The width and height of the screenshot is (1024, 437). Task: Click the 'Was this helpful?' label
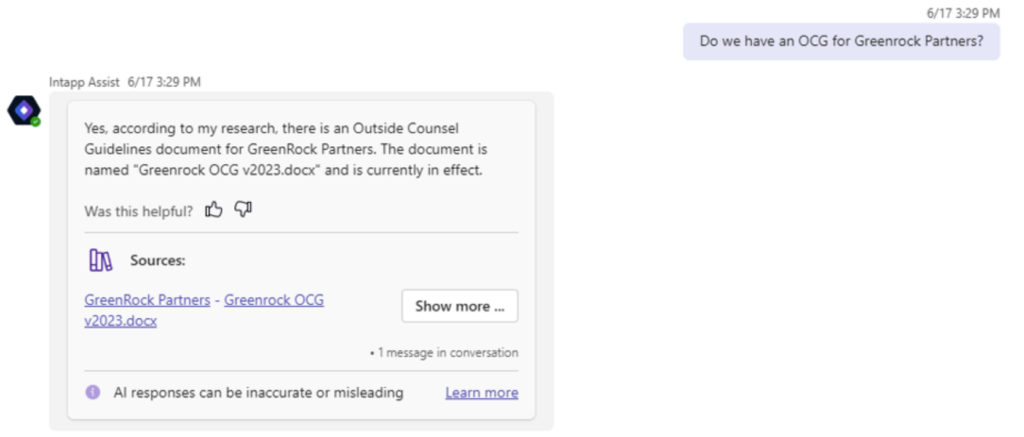coord(139,210)
